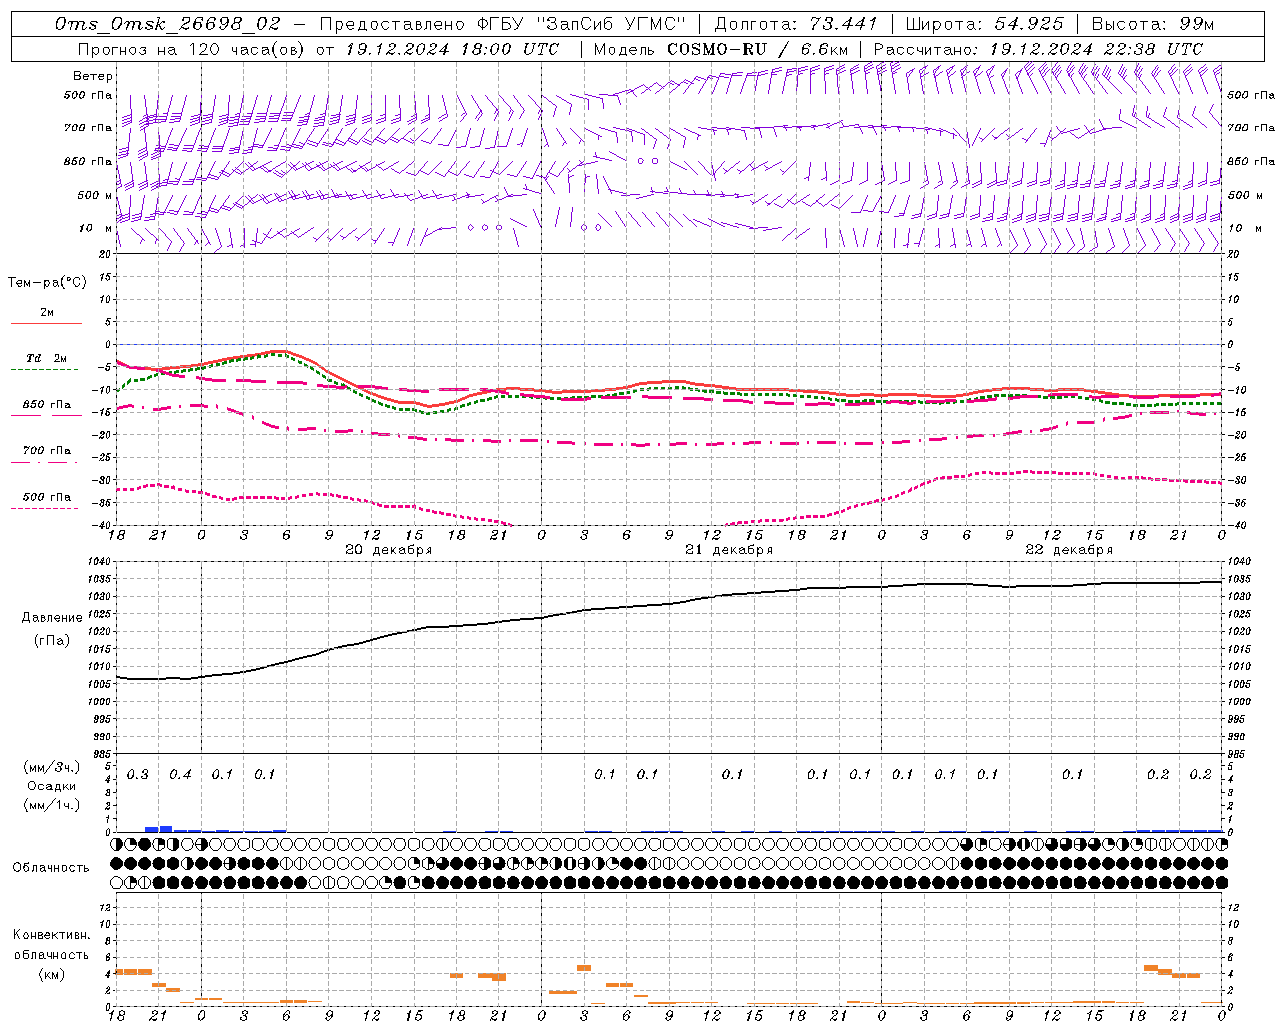
Task: Click the Осадки panel label
Action: click(x=52, y=786)
